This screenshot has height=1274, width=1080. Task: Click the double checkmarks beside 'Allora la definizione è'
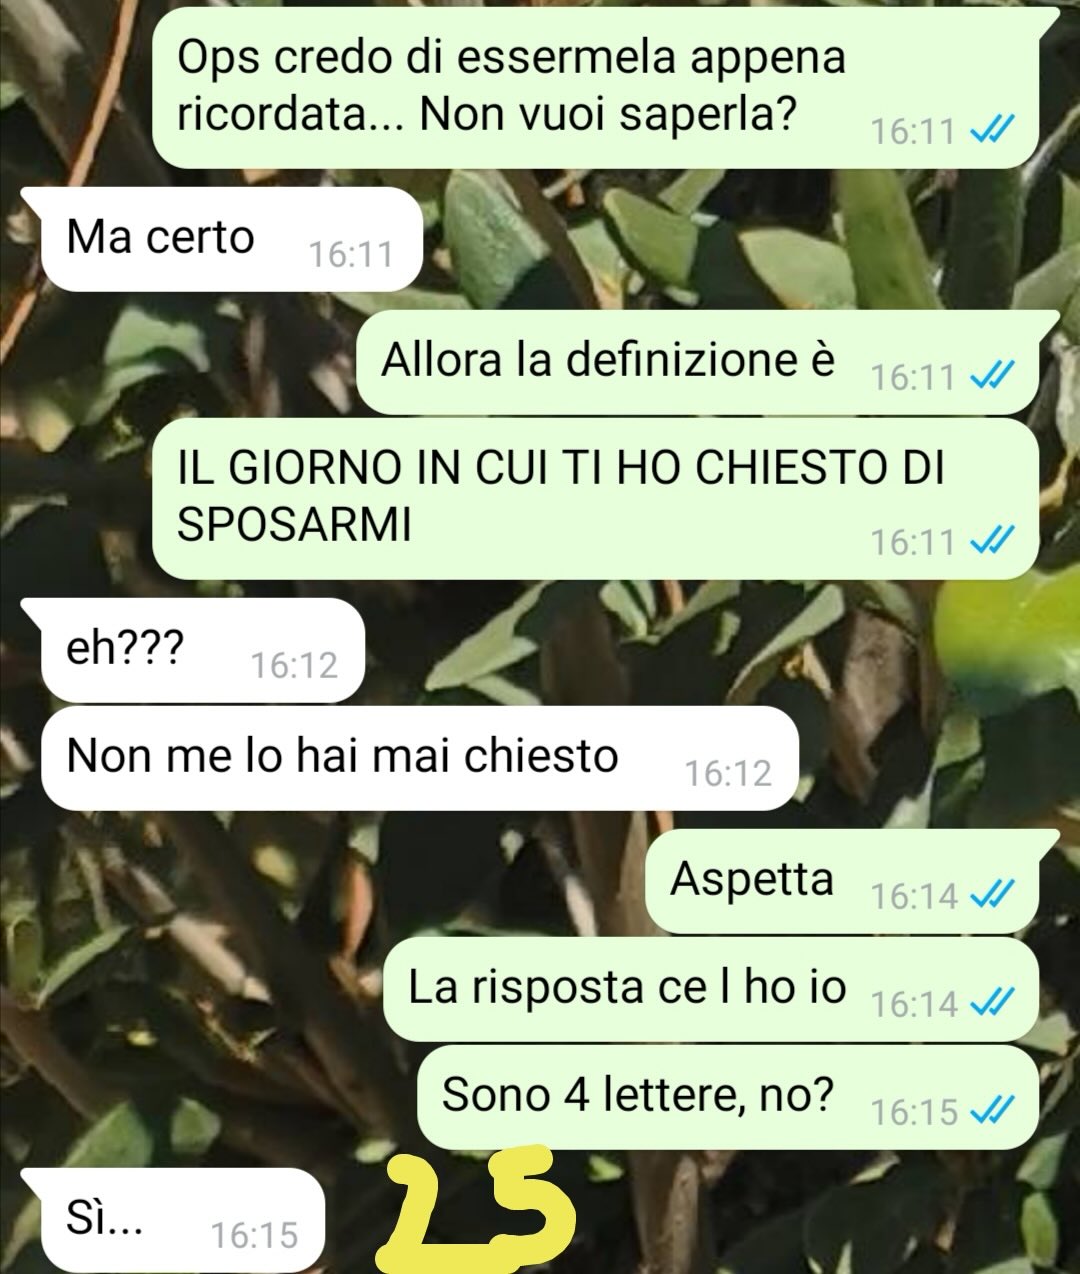[993, 375]
